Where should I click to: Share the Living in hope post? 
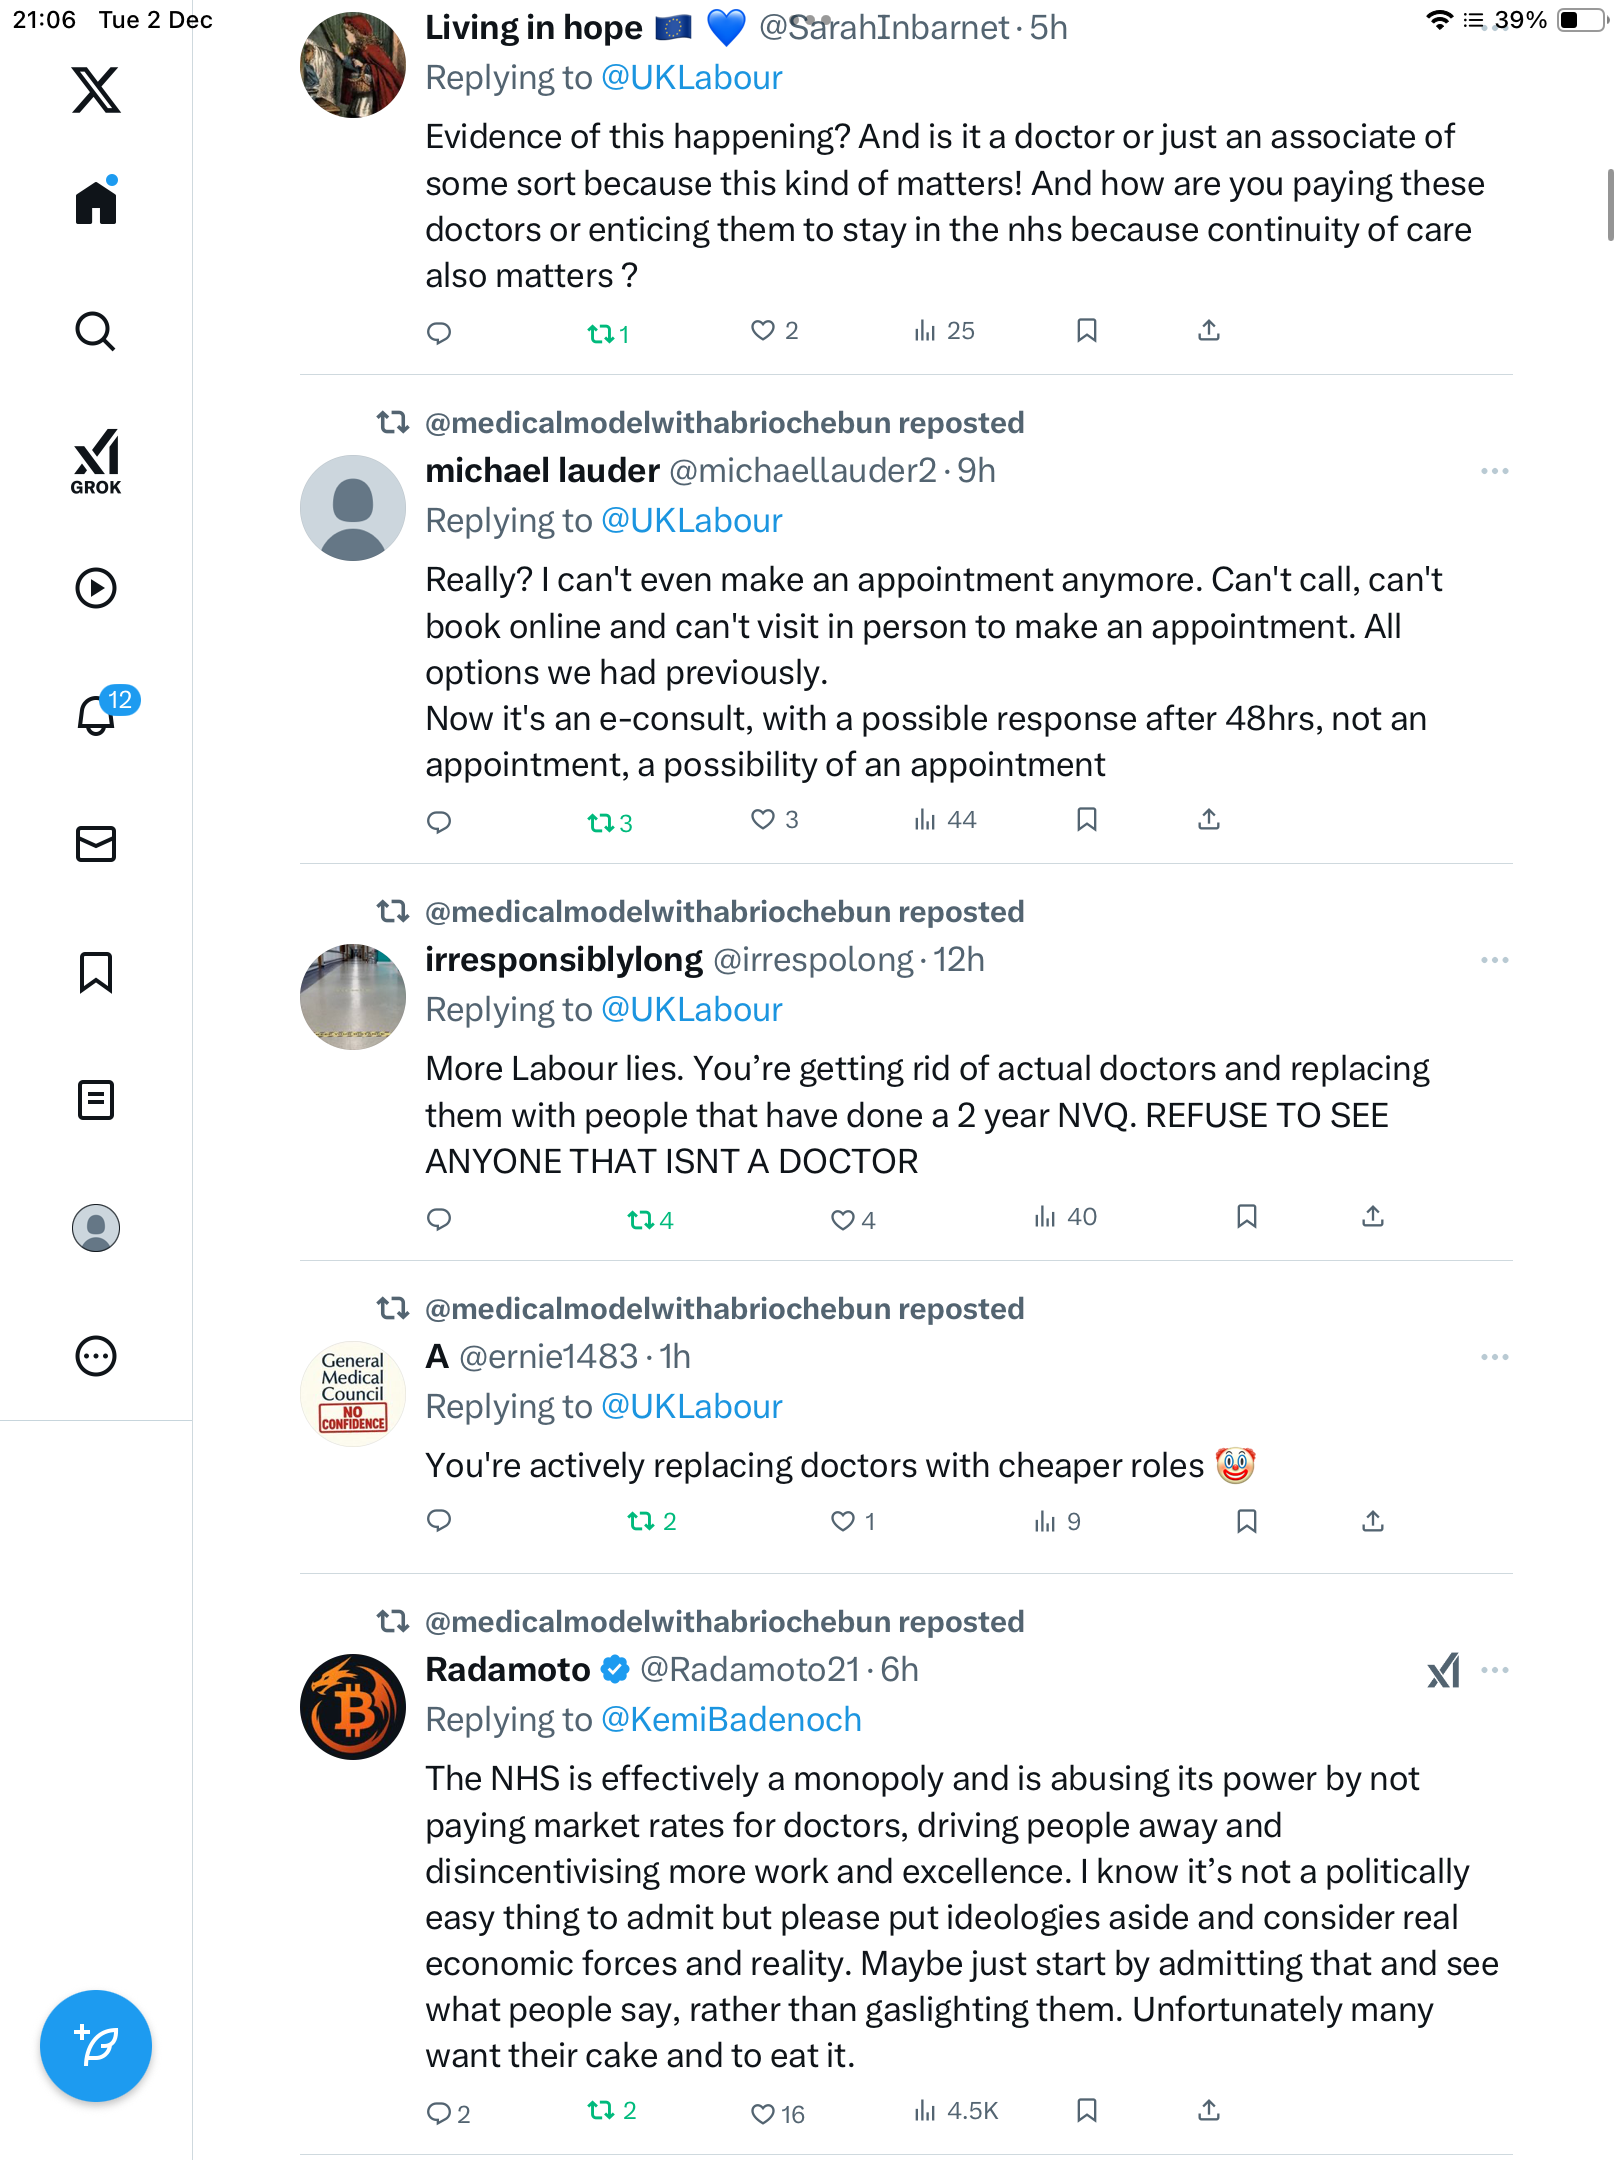click(x=1209, y=331)
